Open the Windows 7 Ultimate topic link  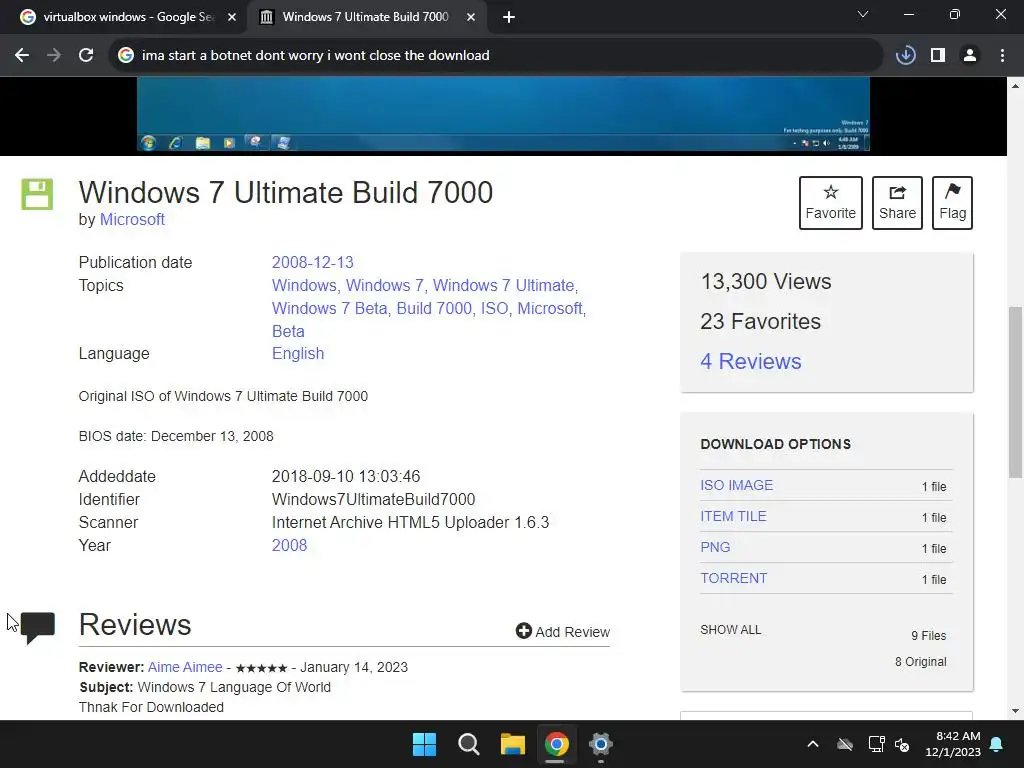[504, 285]
